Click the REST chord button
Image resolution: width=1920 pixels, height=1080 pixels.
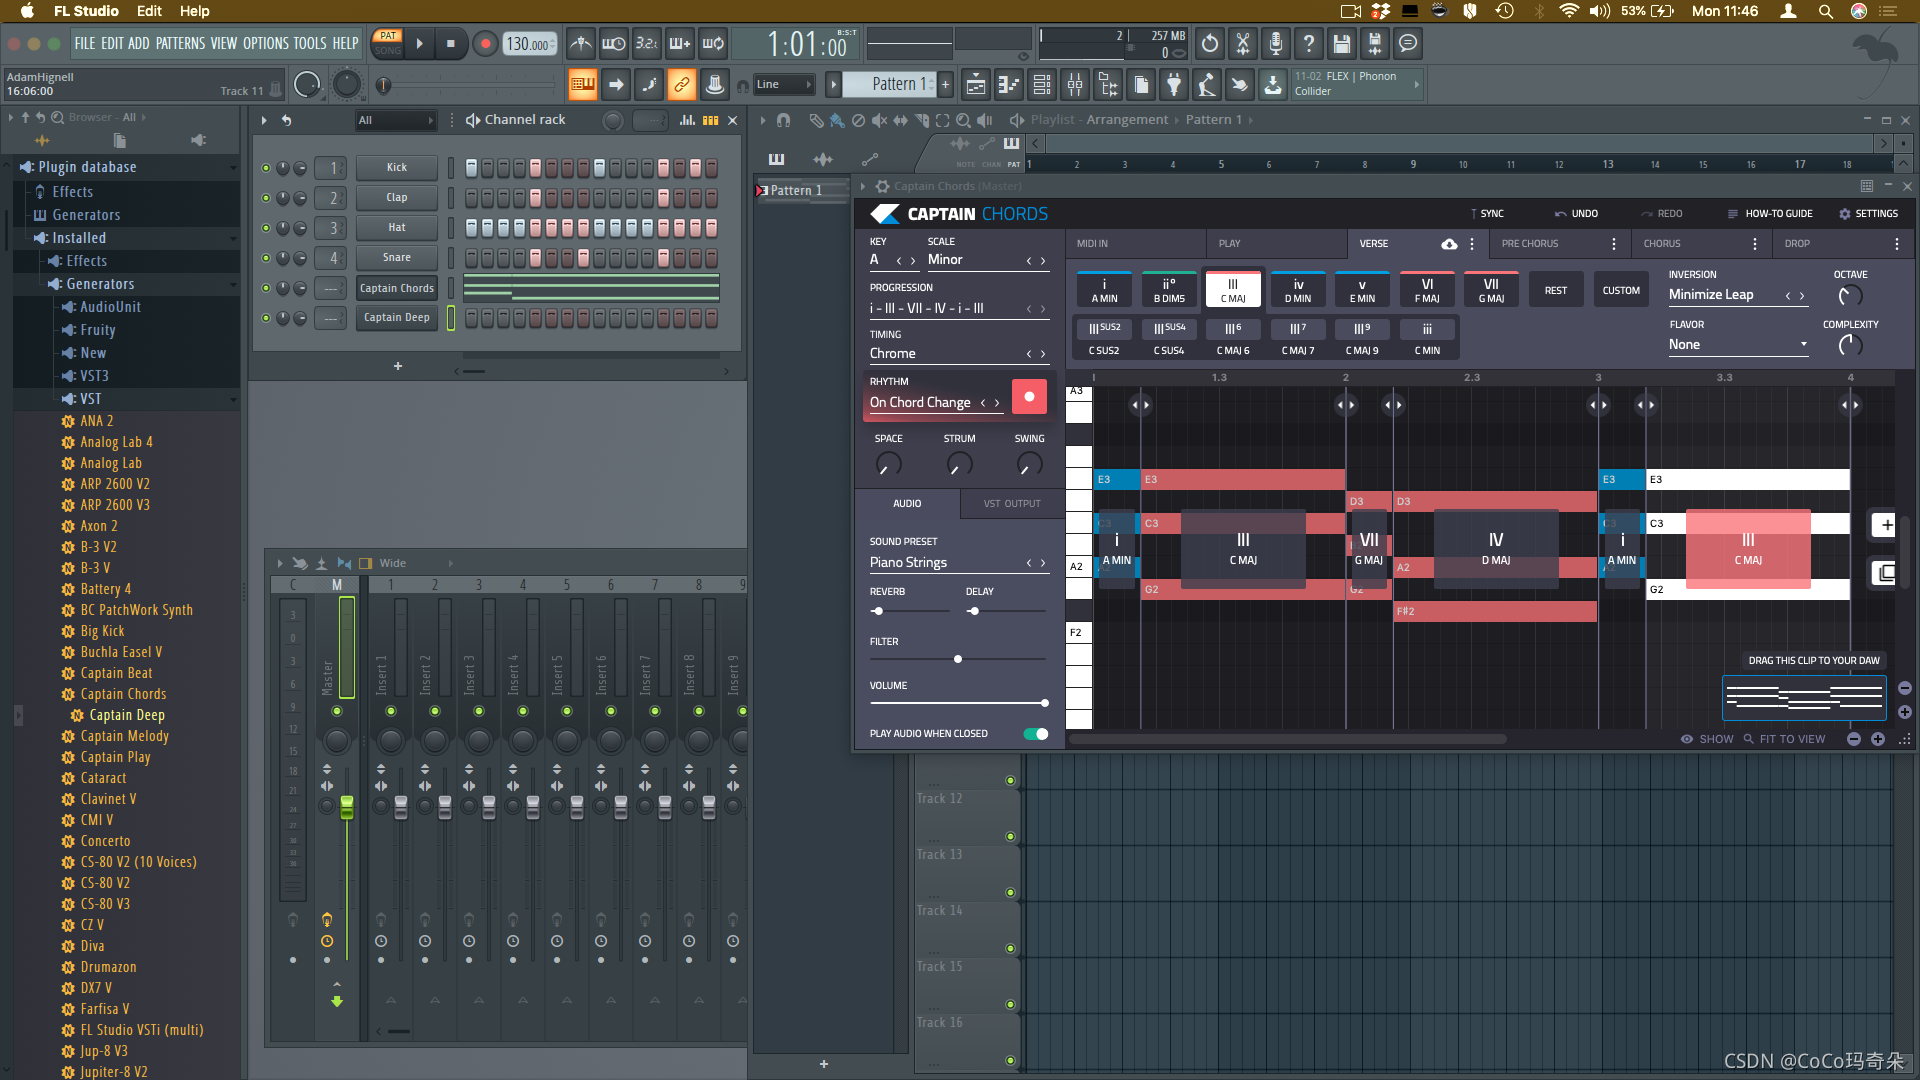tap(1556, 291)
